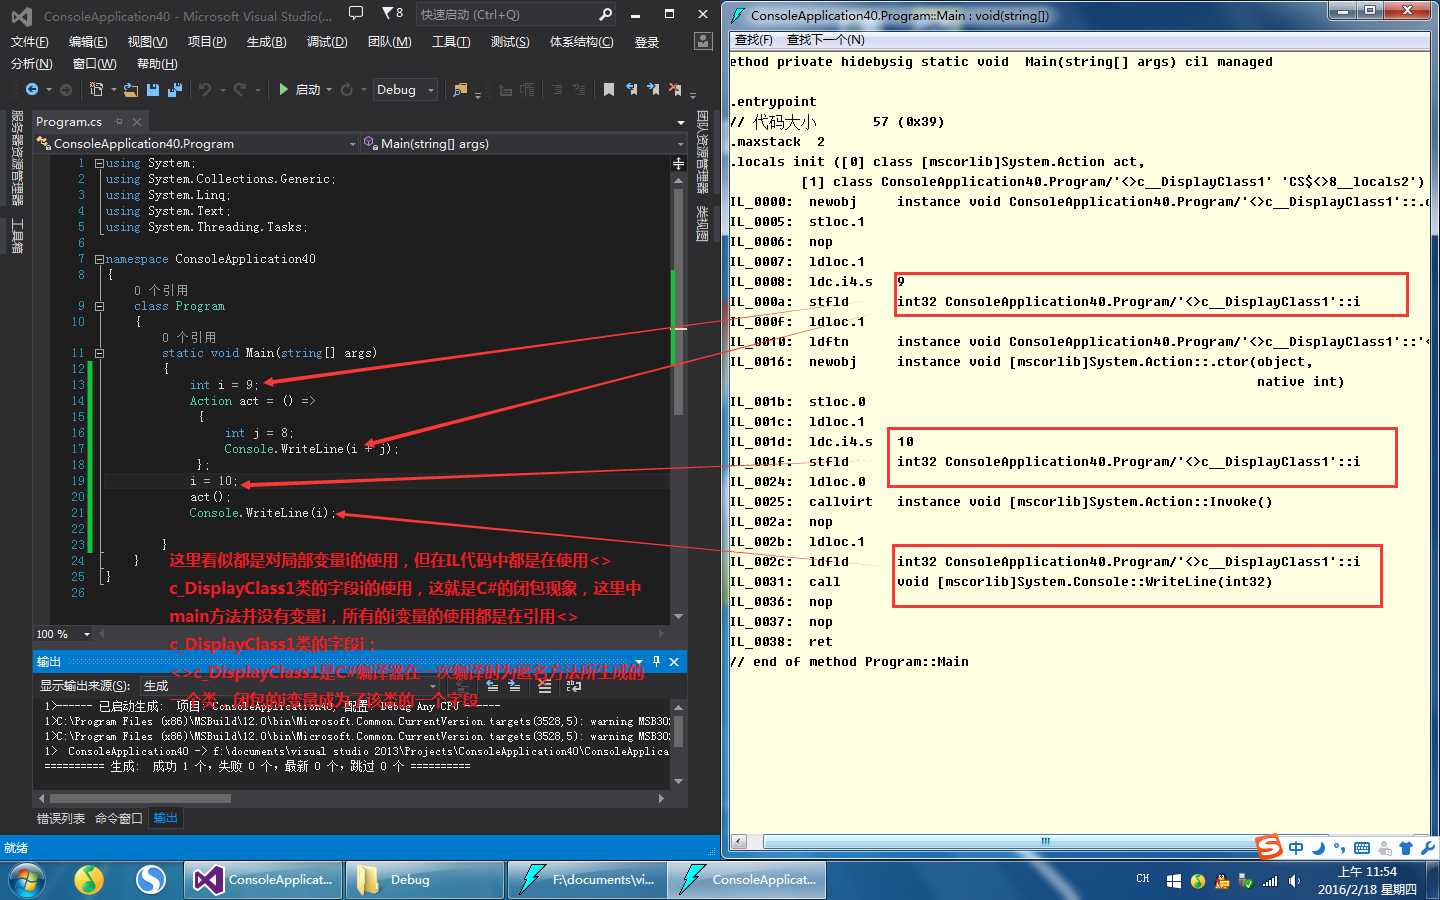This screenshot has width=1440, height=900.
Task: Open the 工具箱 side tab
Action: point(16,235)
